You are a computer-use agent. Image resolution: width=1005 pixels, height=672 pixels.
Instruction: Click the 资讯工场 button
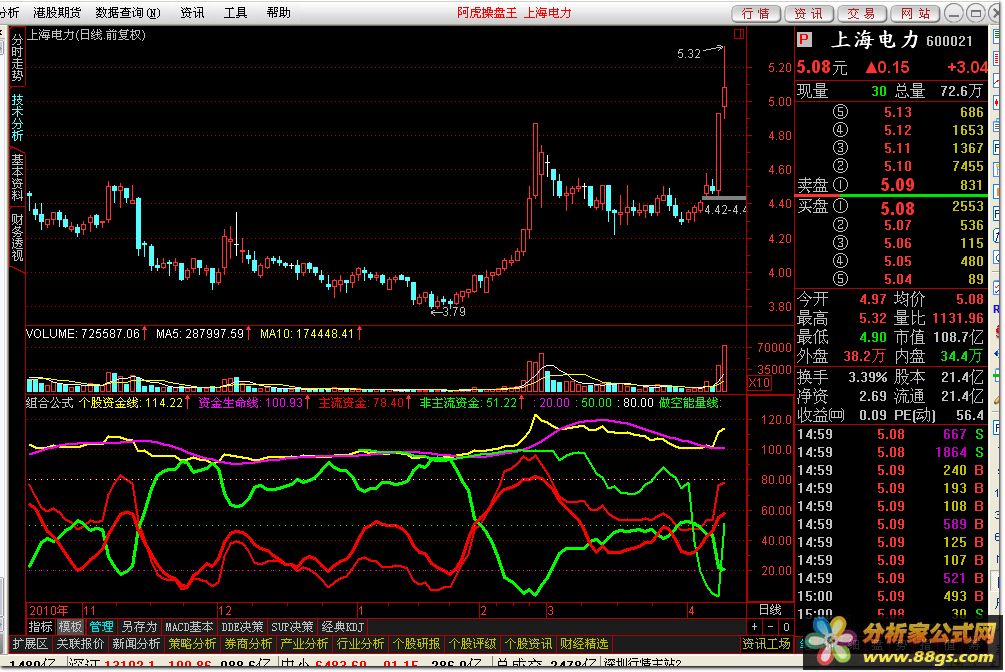pyautogui.click(x=767, y=644)
